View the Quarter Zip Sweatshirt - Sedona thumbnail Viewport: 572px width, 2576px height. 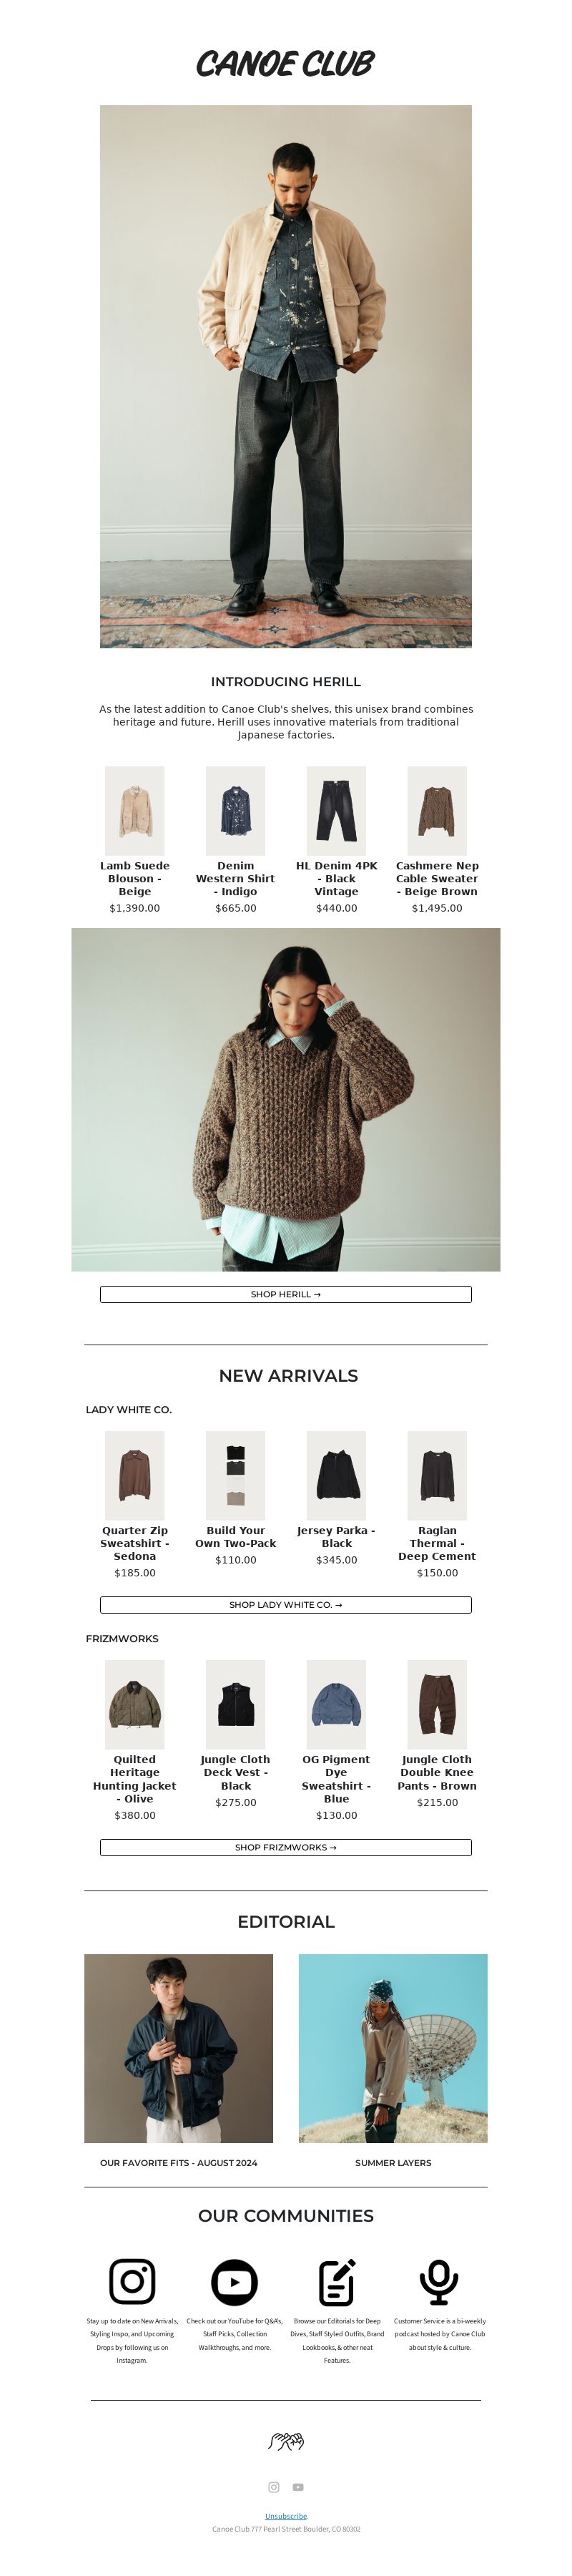coord(135,1474)
